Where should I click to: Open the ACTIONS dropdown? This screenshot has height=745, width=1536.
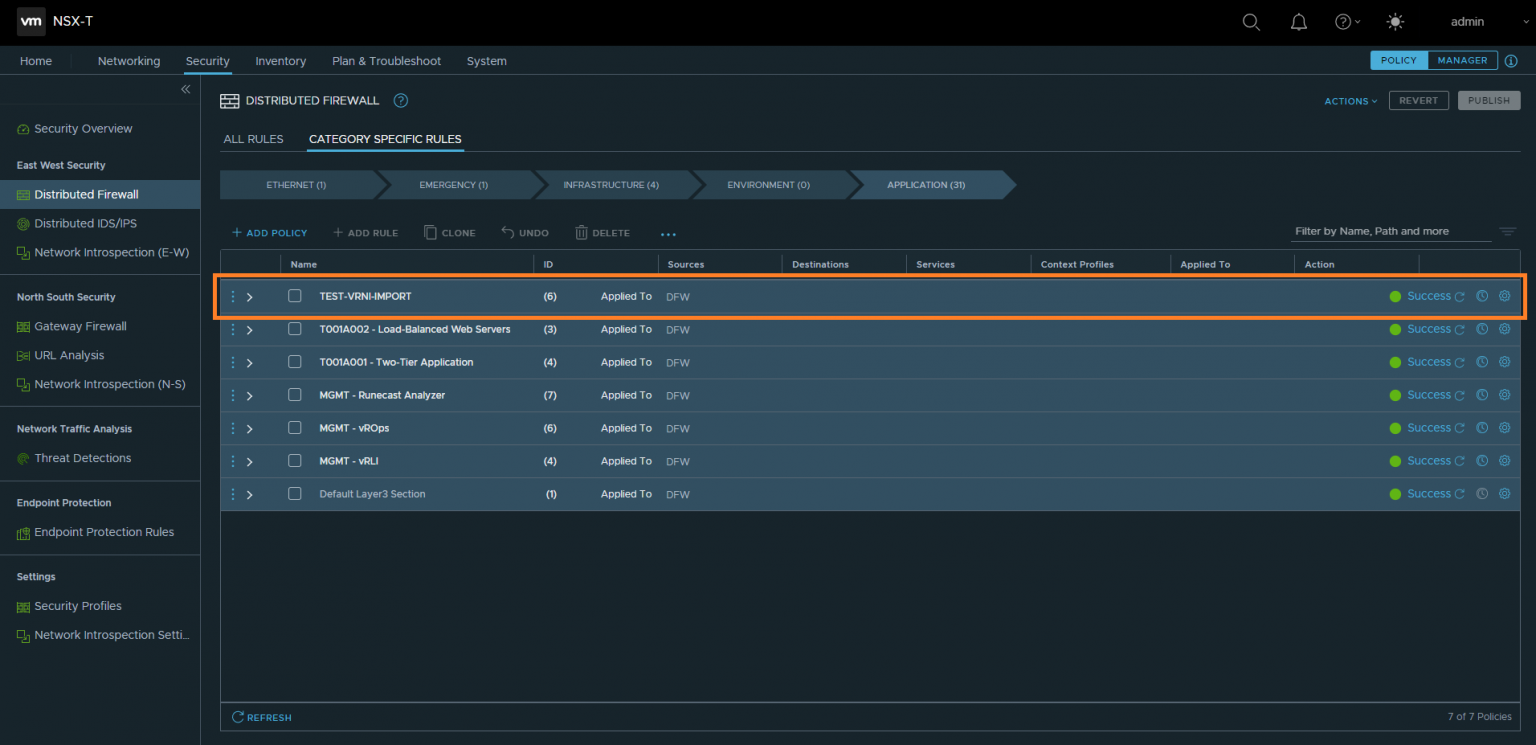point(1349,100)
